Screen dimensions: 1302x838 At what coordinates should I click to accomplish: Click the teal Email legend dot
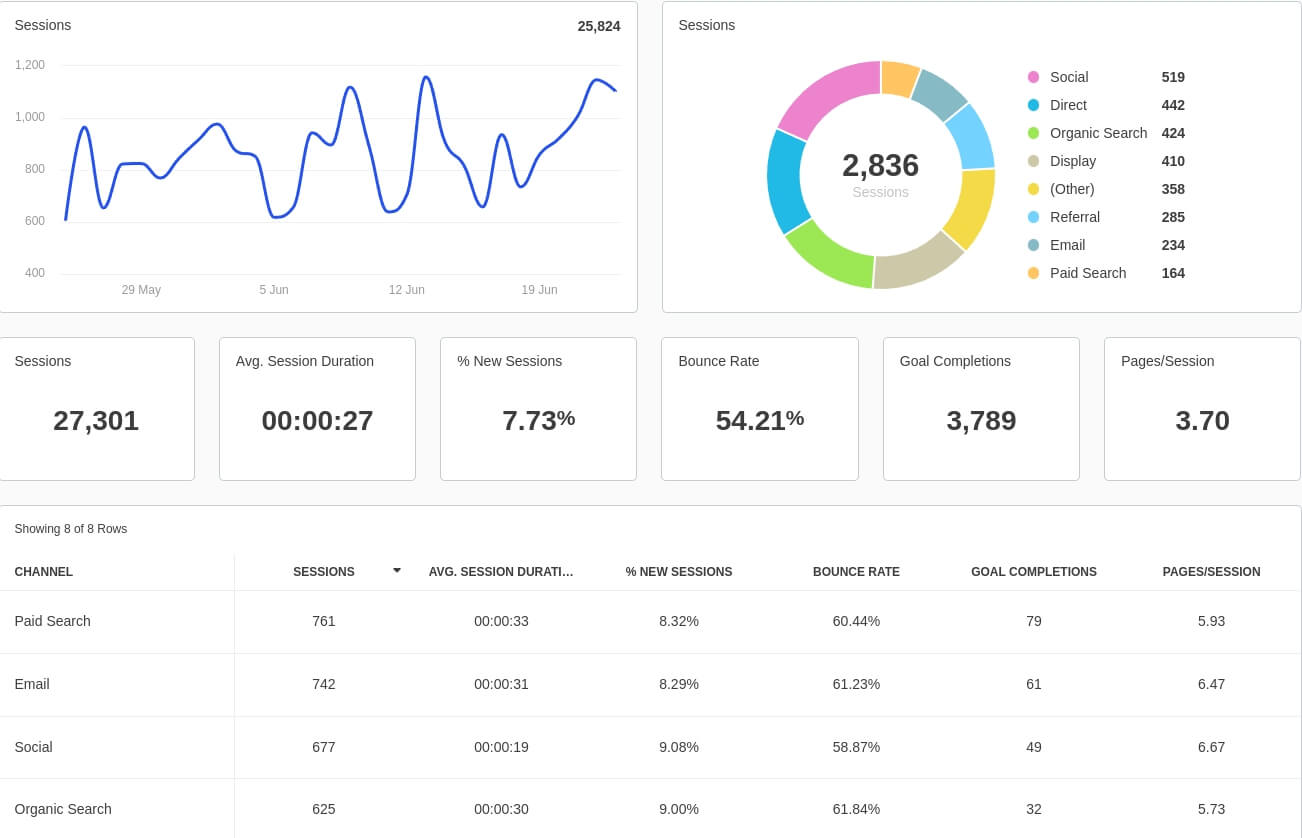pyautogui.click(x=1033, y=245)
